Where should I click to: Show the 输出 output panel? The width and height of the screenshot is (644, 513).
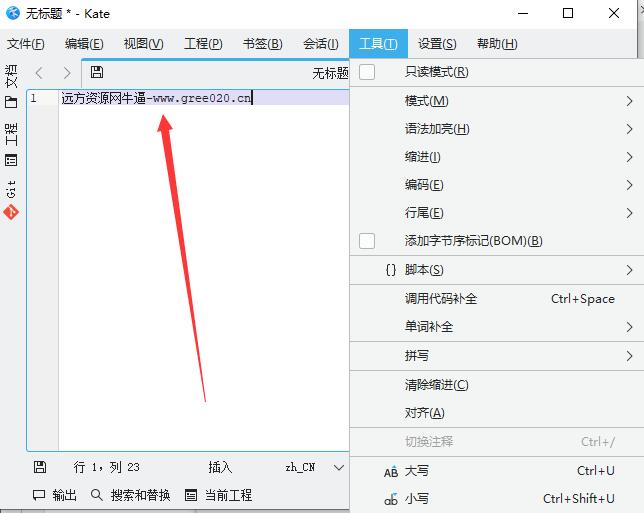(x=55, y=495)
